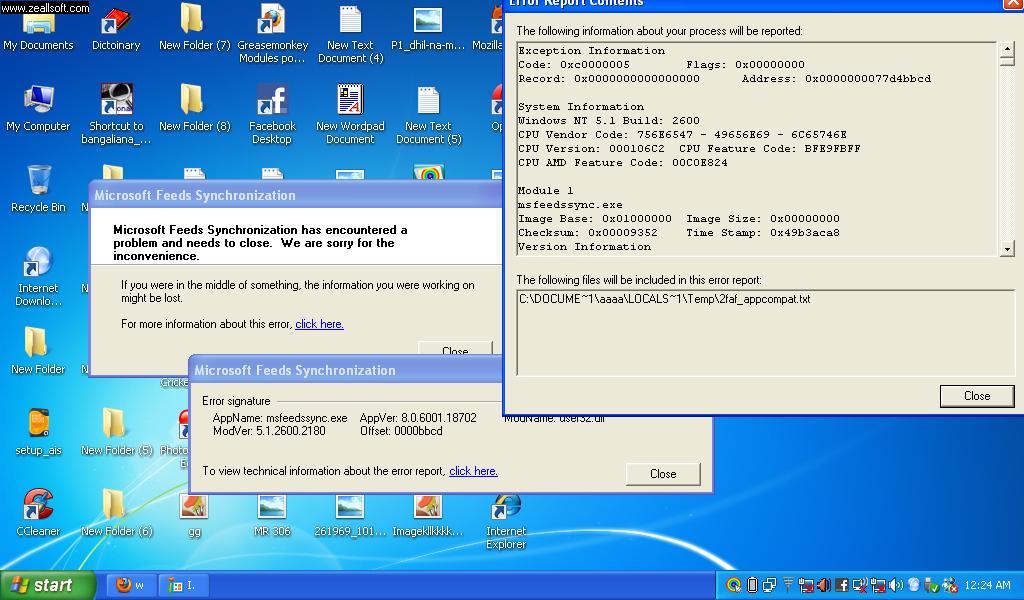Image resolution: width=1024 pixels, height=600 pixels.
Task: Launch the Internet Explorer desktop shortcut
Action: click(506, 521)
